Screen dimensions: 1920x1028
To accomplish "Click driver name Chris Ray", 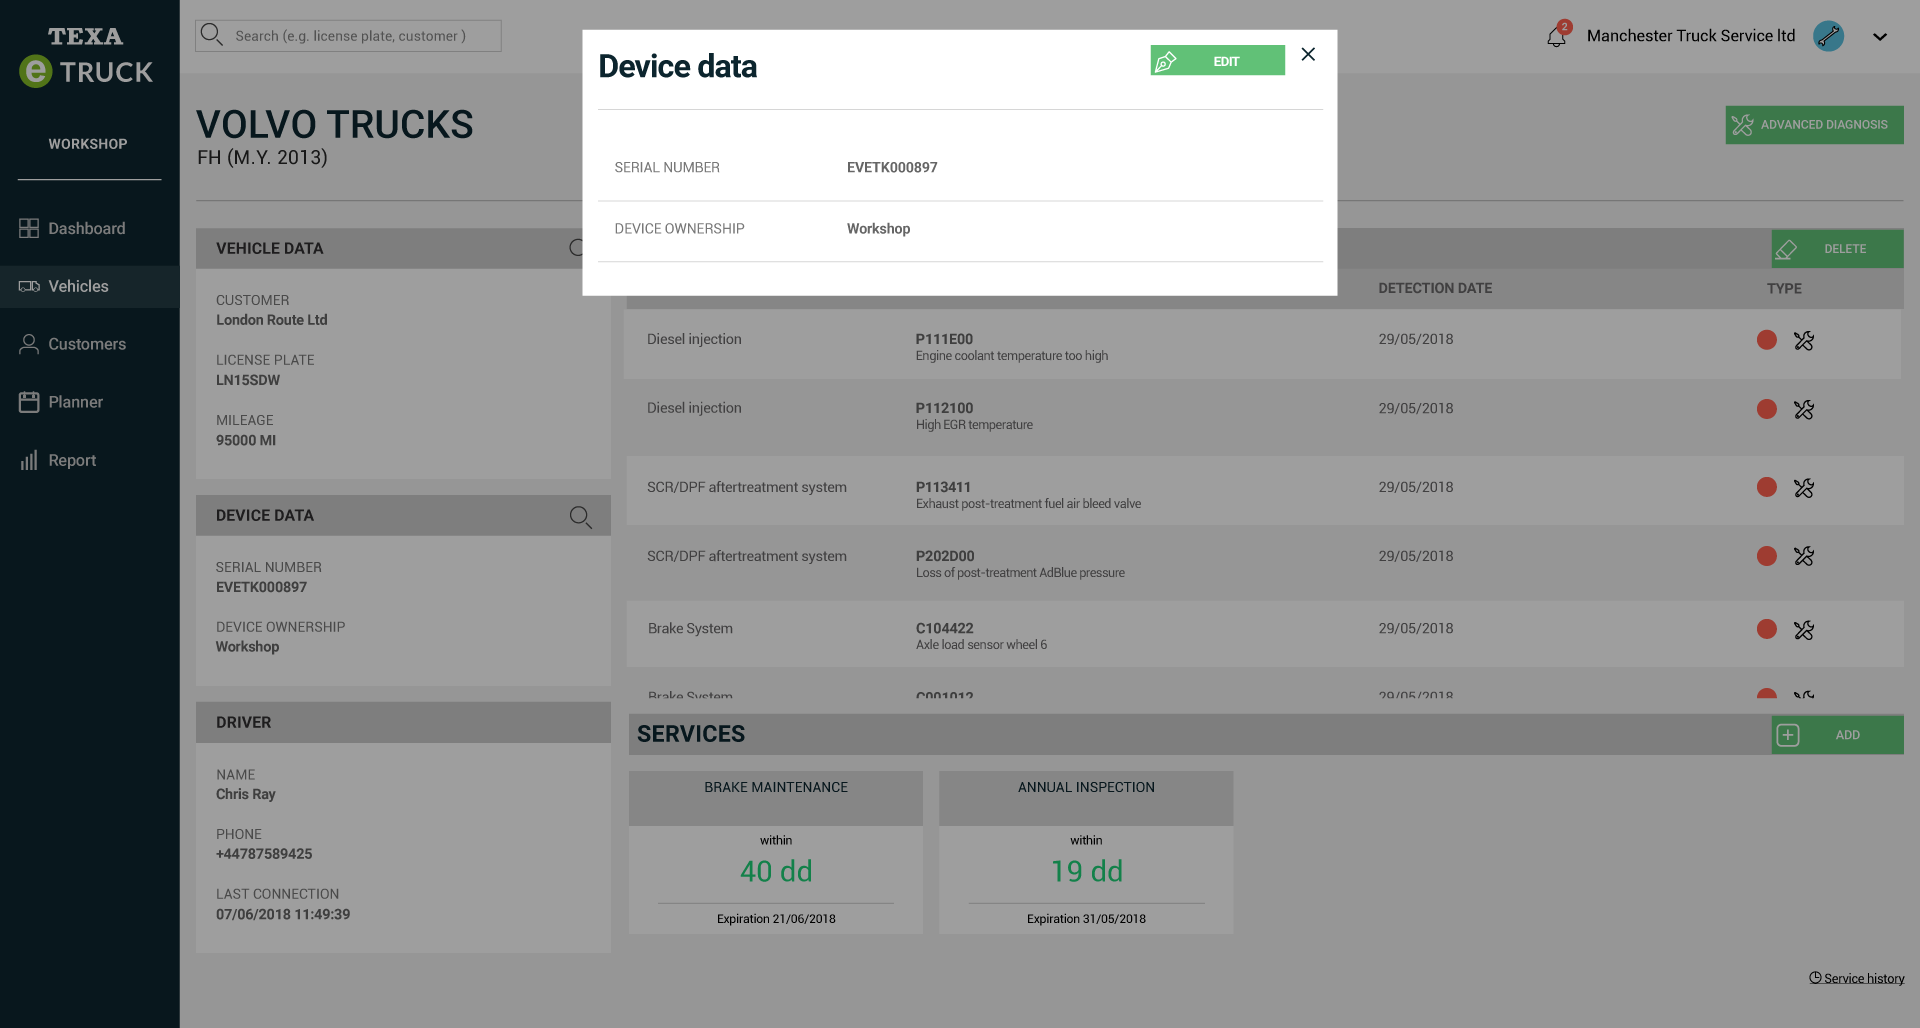I will [246, 794].
